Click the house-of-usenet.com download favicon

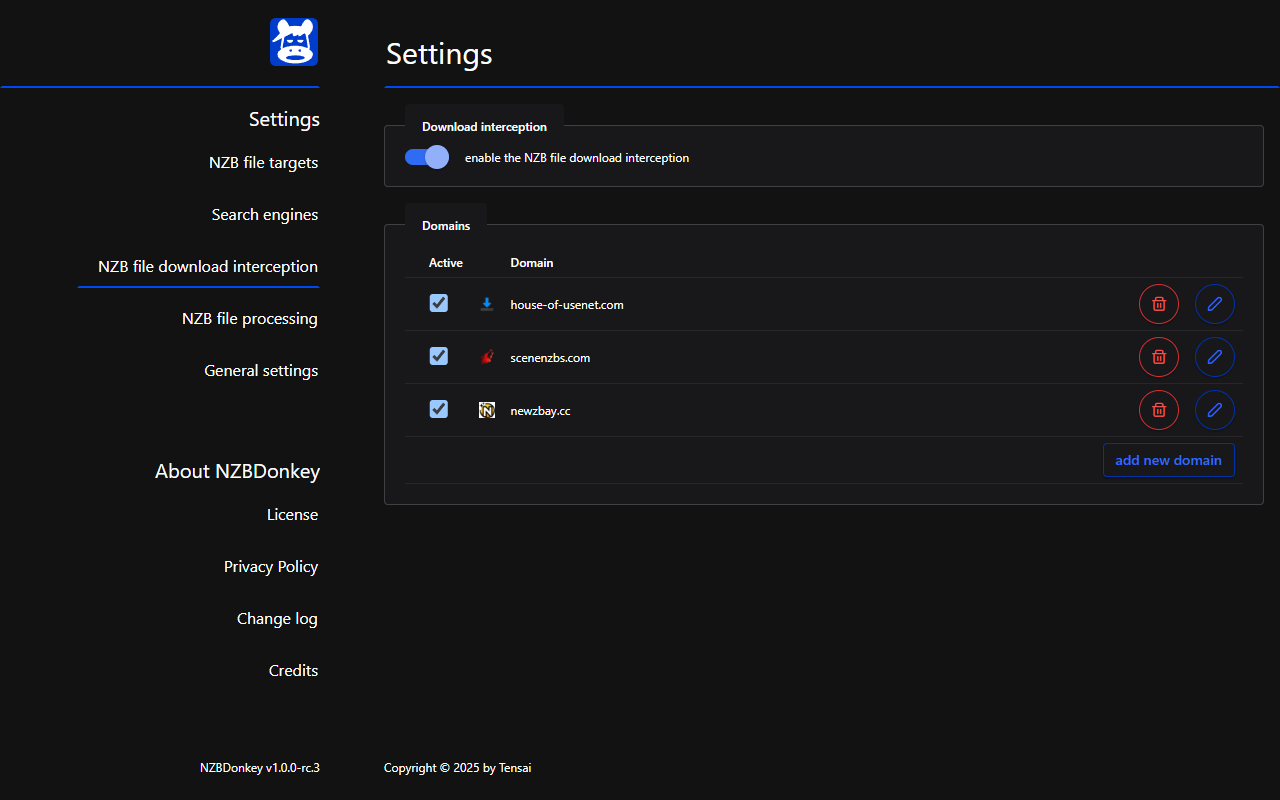[x=487, y=304]
